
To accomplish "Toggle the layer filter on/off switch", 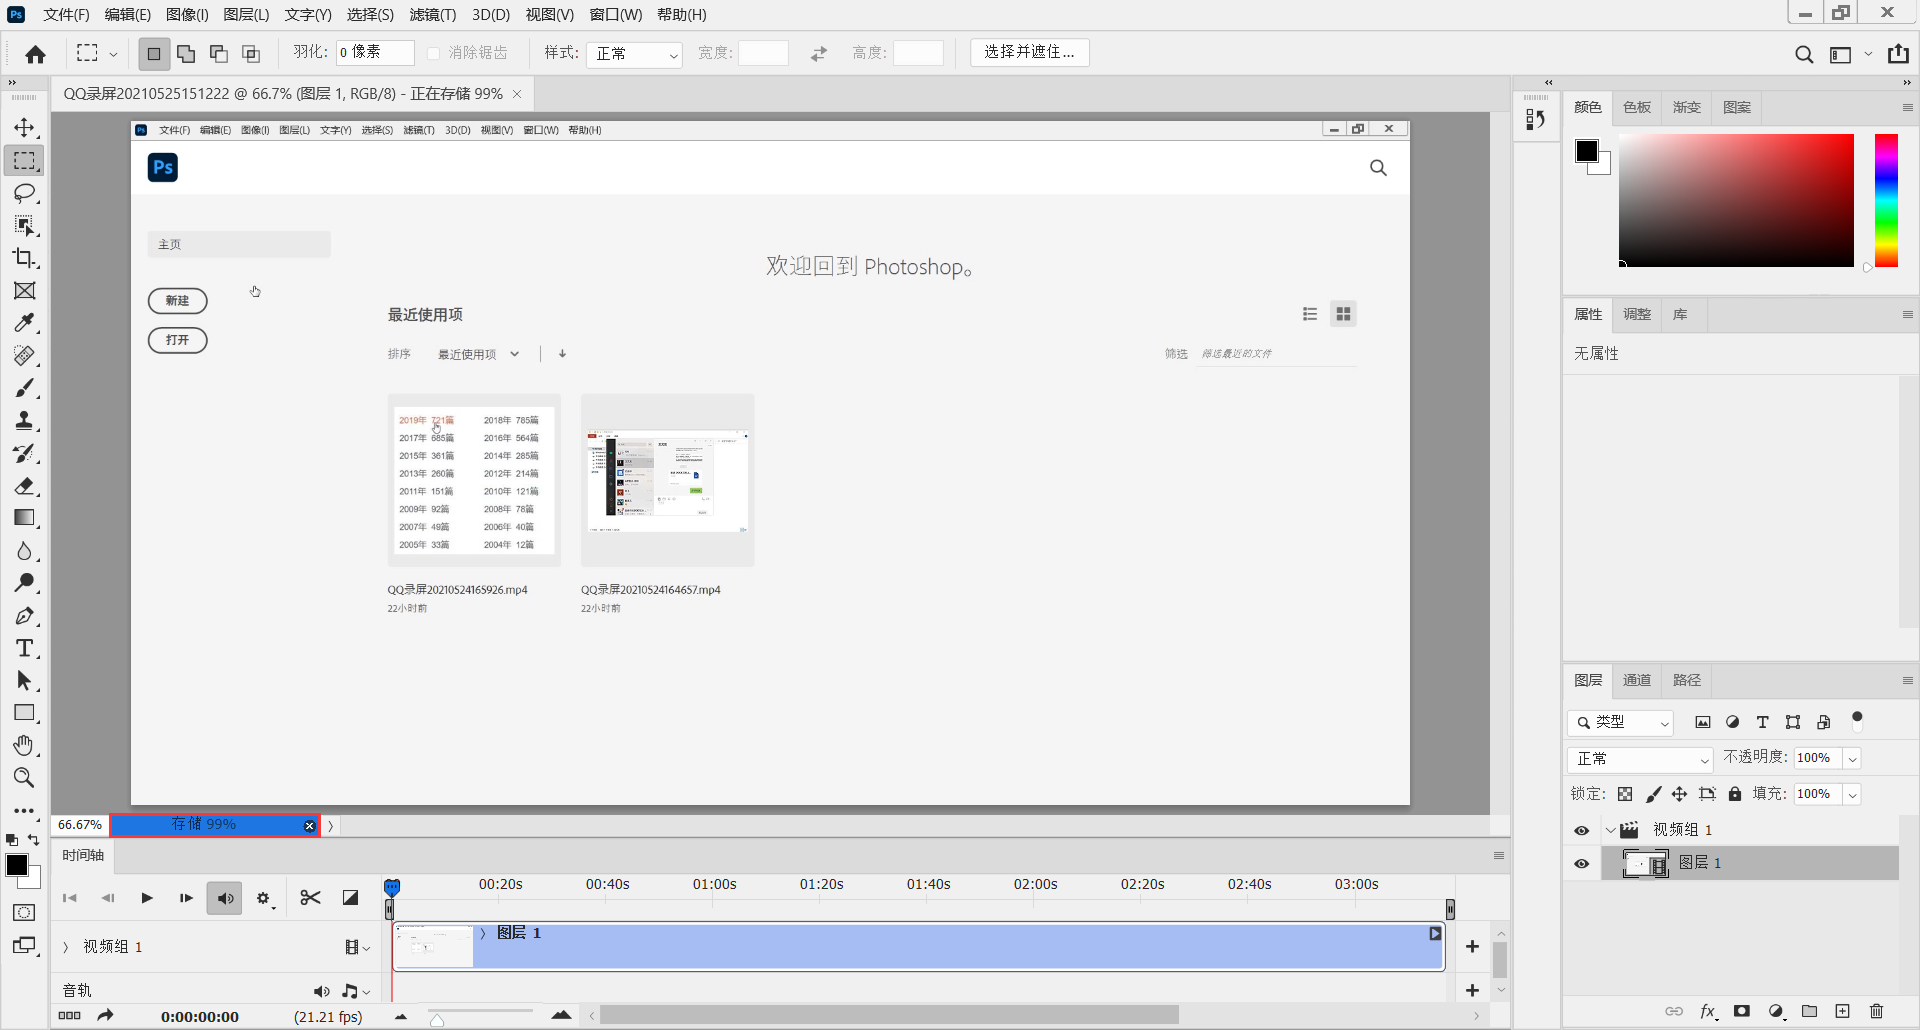I will (x=1857, y=720).
